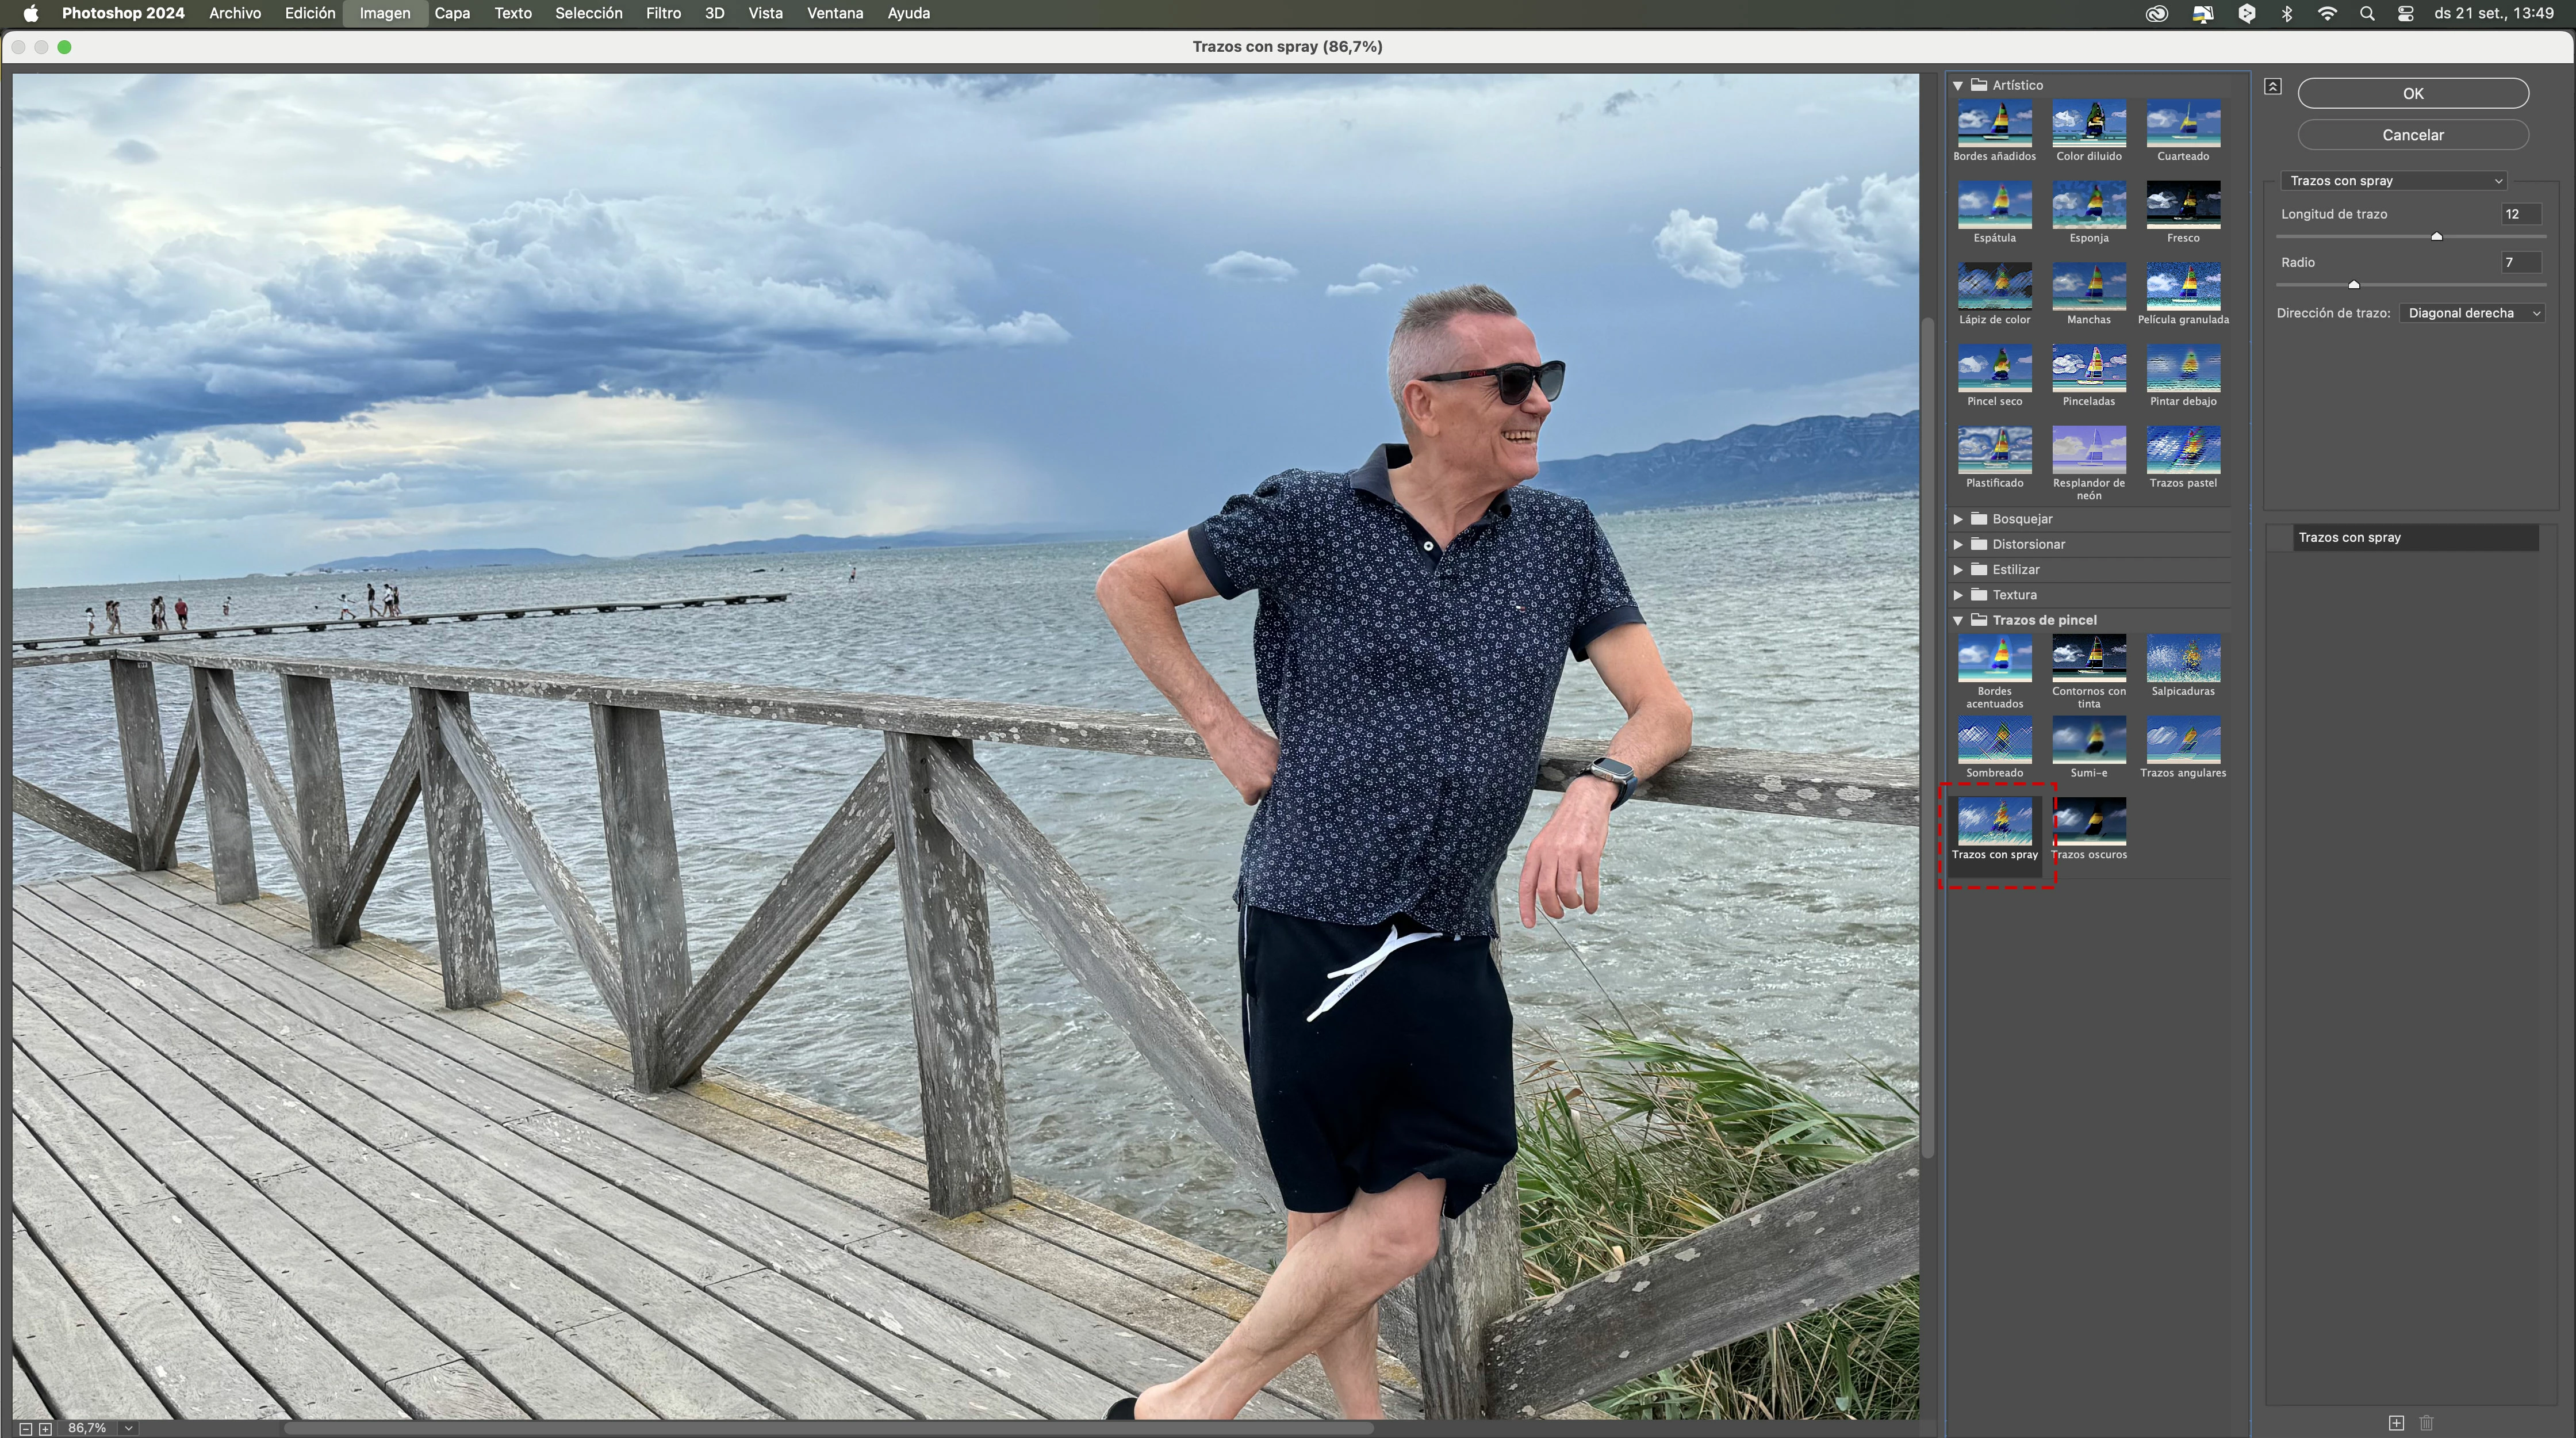
Task: Click the OK button
Action: tap(2412, 93)
